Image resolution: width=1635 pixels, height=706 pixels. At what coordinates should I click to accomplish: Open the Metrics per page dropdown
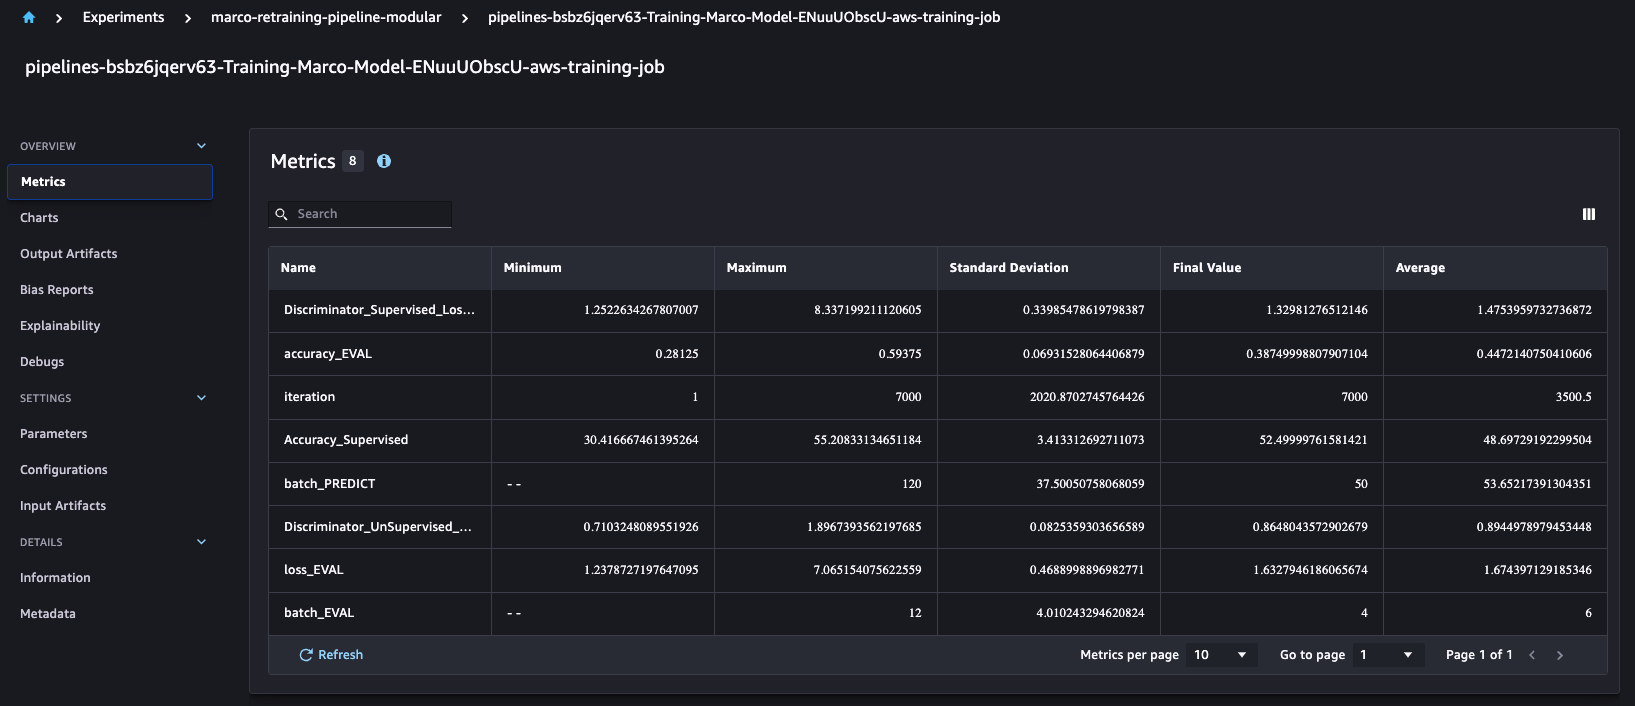(1220, 655)
